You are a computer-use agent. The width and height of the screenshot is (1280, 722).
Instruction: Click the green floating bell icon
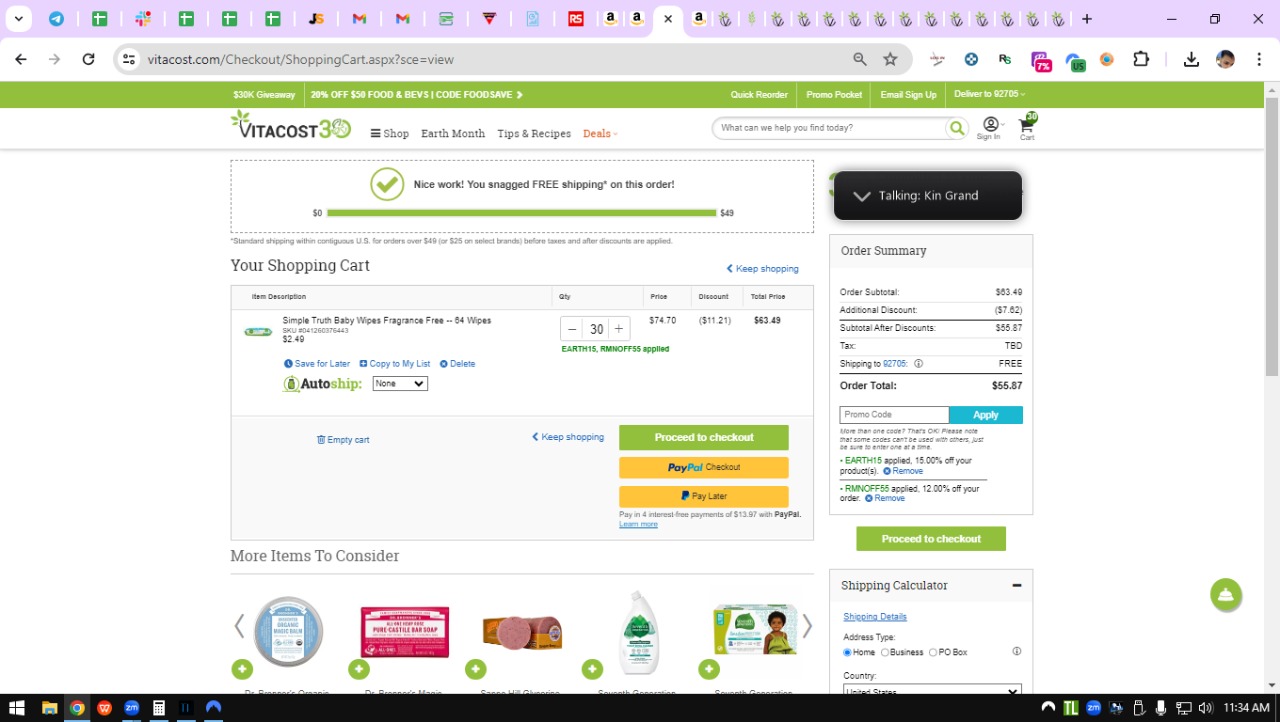pyautogui.click(x=1226, y=595)
